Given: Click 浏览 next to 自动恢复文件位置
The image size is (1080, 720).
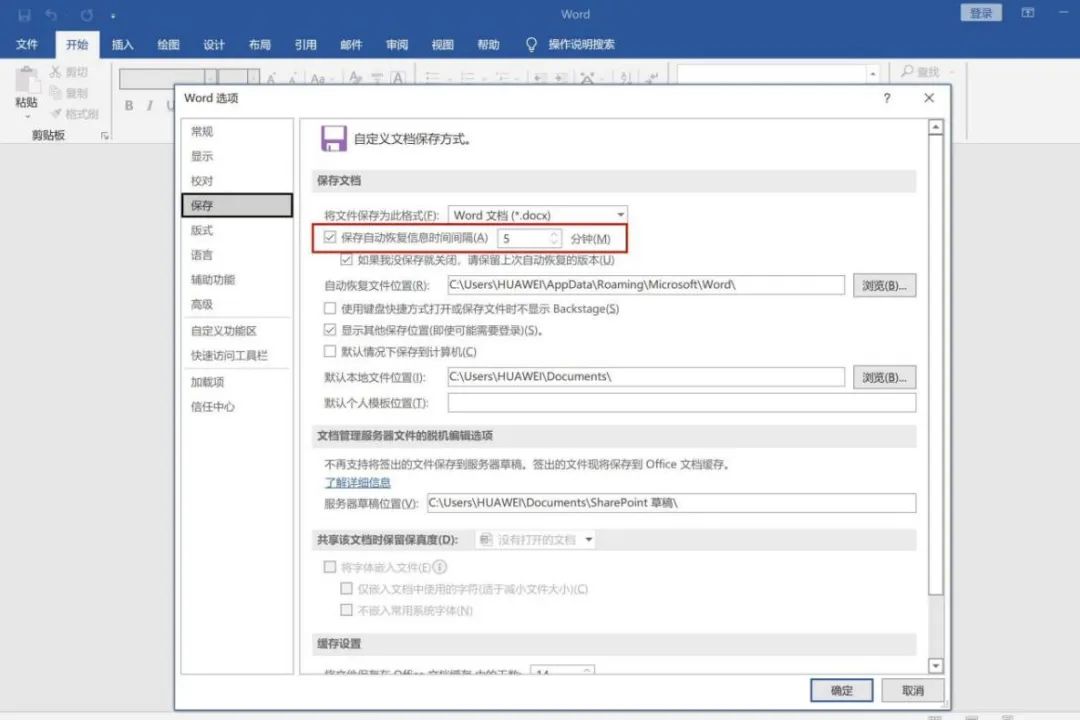Looking at the screenshot, I should [884, 285].
